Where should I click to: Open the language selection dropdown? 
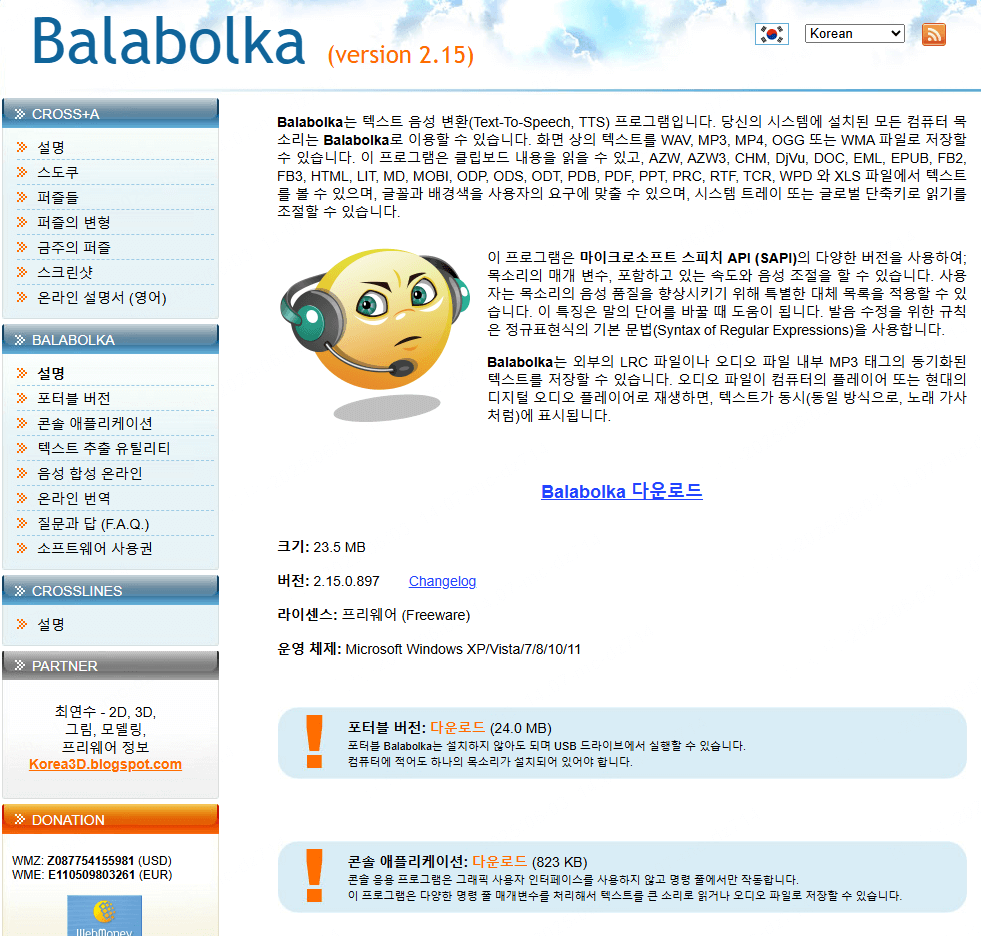pos(854,33)
